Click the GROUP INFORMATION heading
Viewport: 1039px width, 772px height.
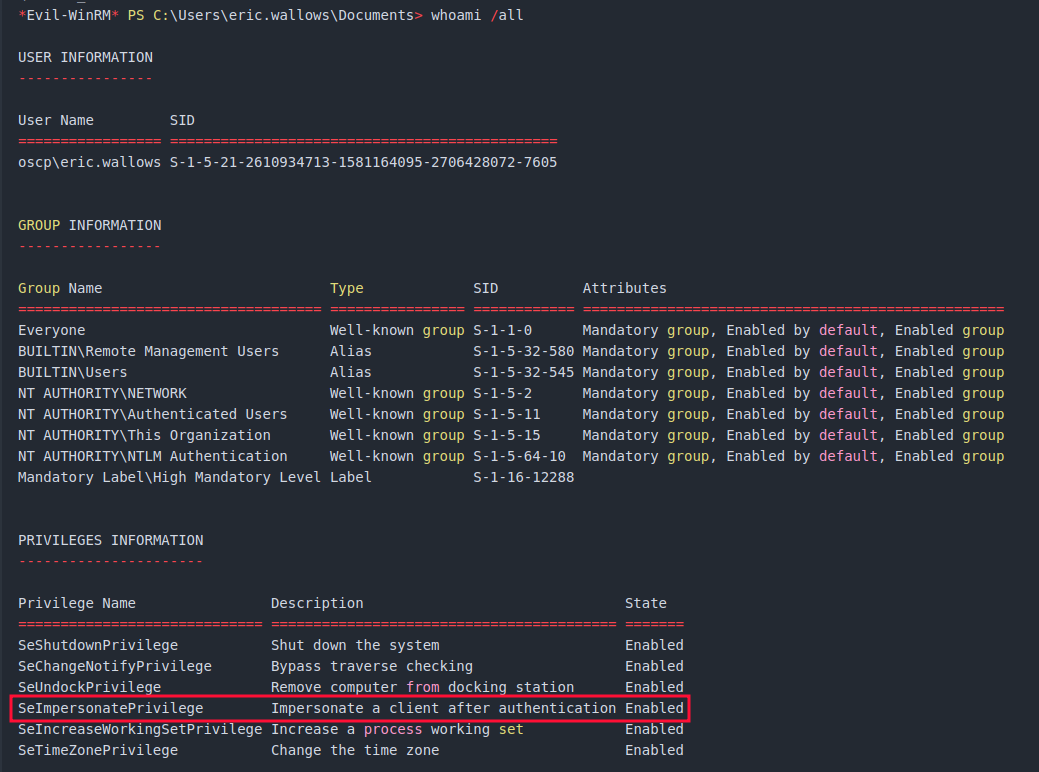tap(89, 225)
